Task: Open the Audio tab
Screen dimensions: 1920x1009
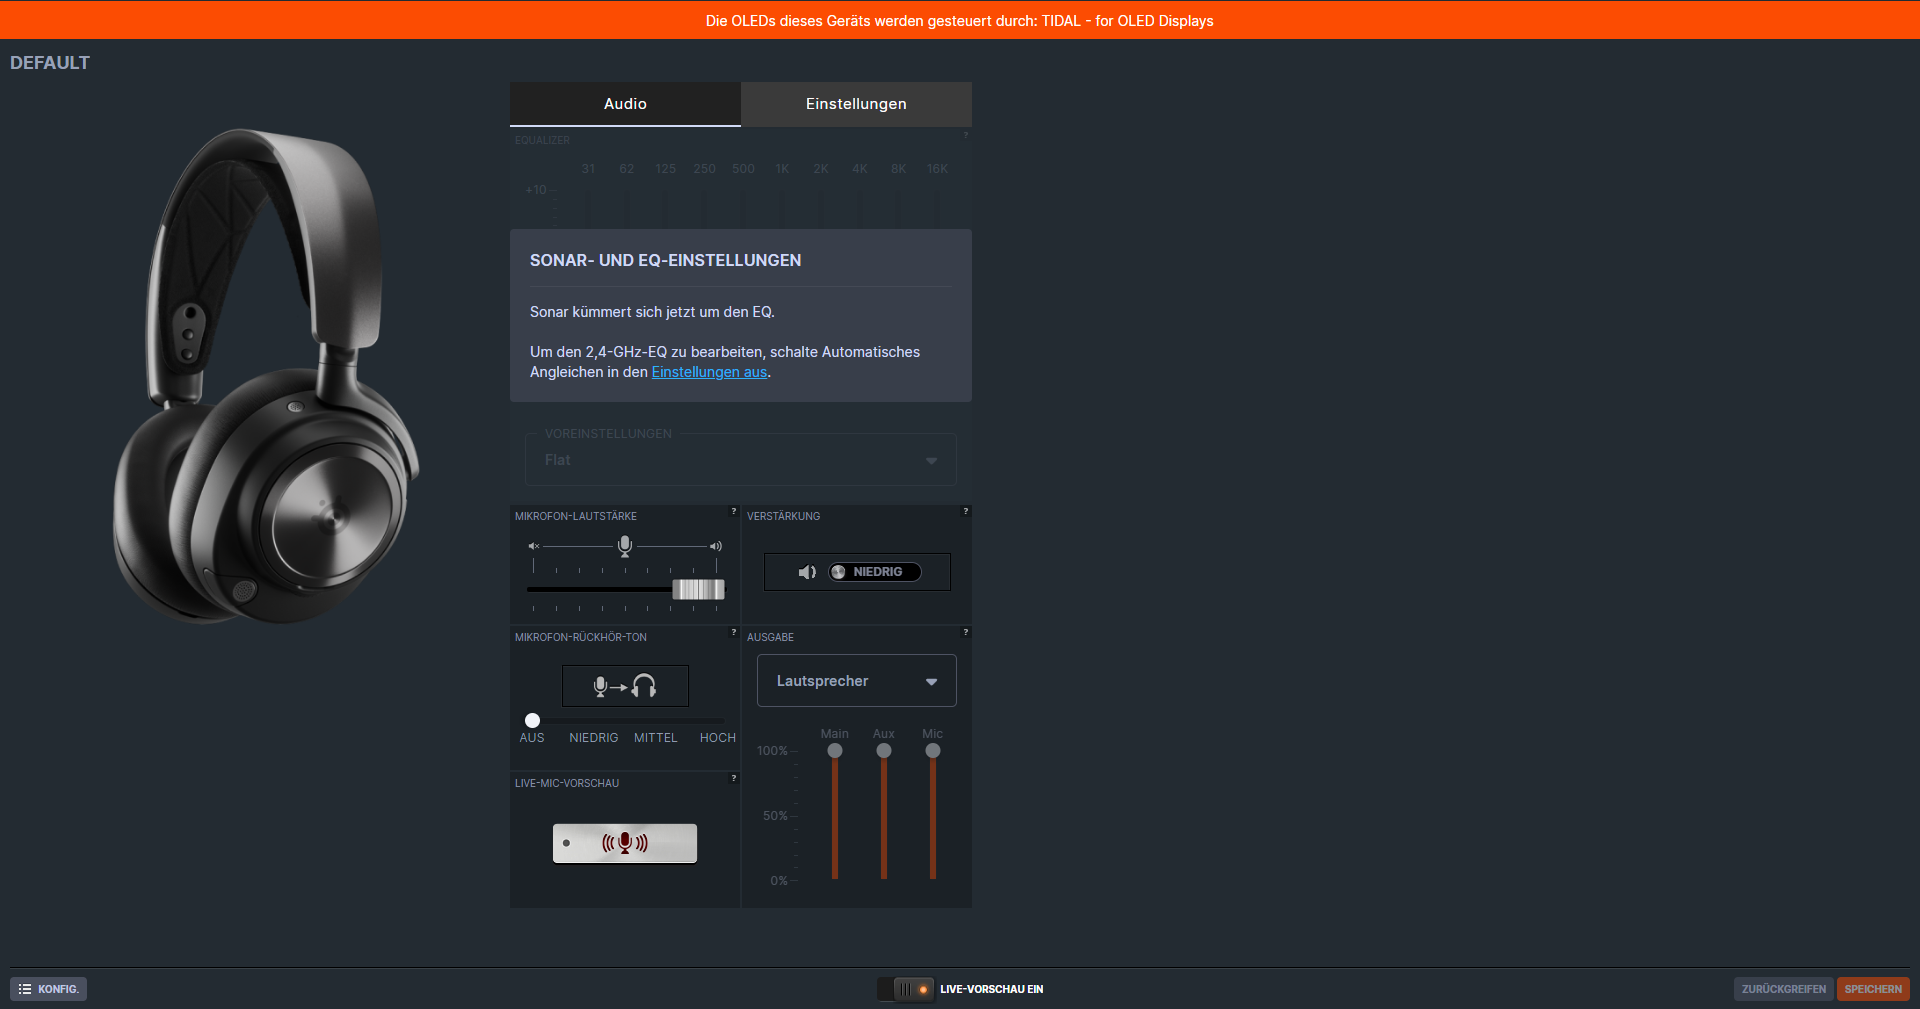Action: [x=625, y=104]
